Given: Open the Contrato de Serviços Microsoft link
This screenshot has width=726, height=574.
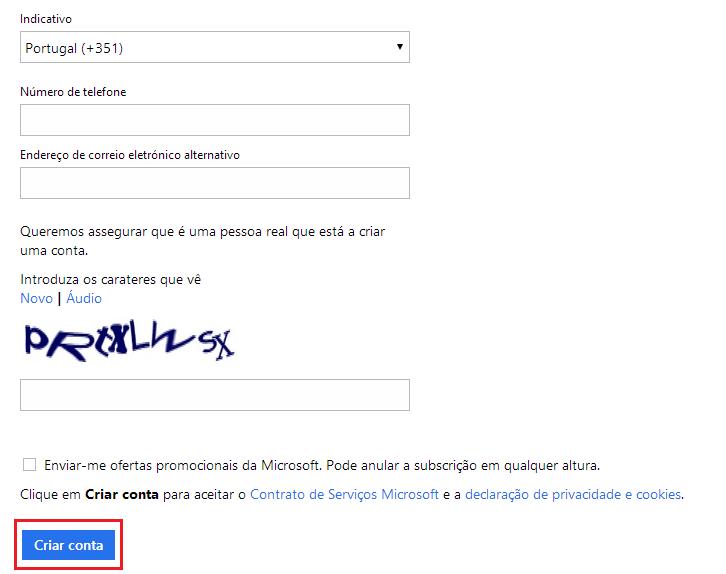Looking at the screenshot, I should (x=344, y=494).
